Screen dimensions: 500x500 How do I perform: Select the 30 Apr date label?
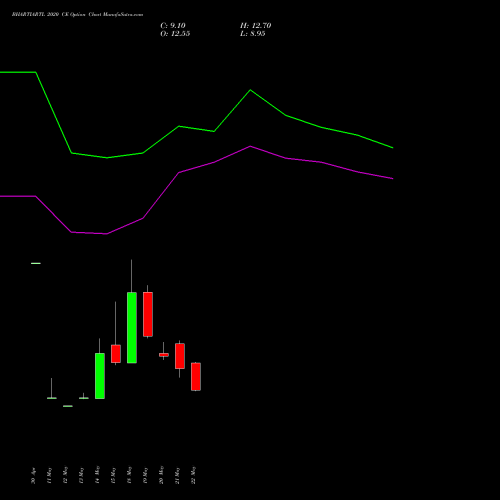(x=33, y=476)
